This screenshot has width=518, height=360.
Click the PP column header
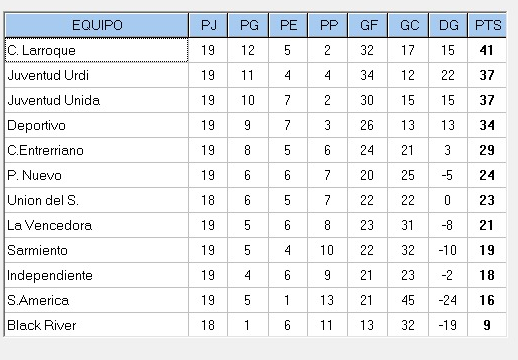pos(328,25)
